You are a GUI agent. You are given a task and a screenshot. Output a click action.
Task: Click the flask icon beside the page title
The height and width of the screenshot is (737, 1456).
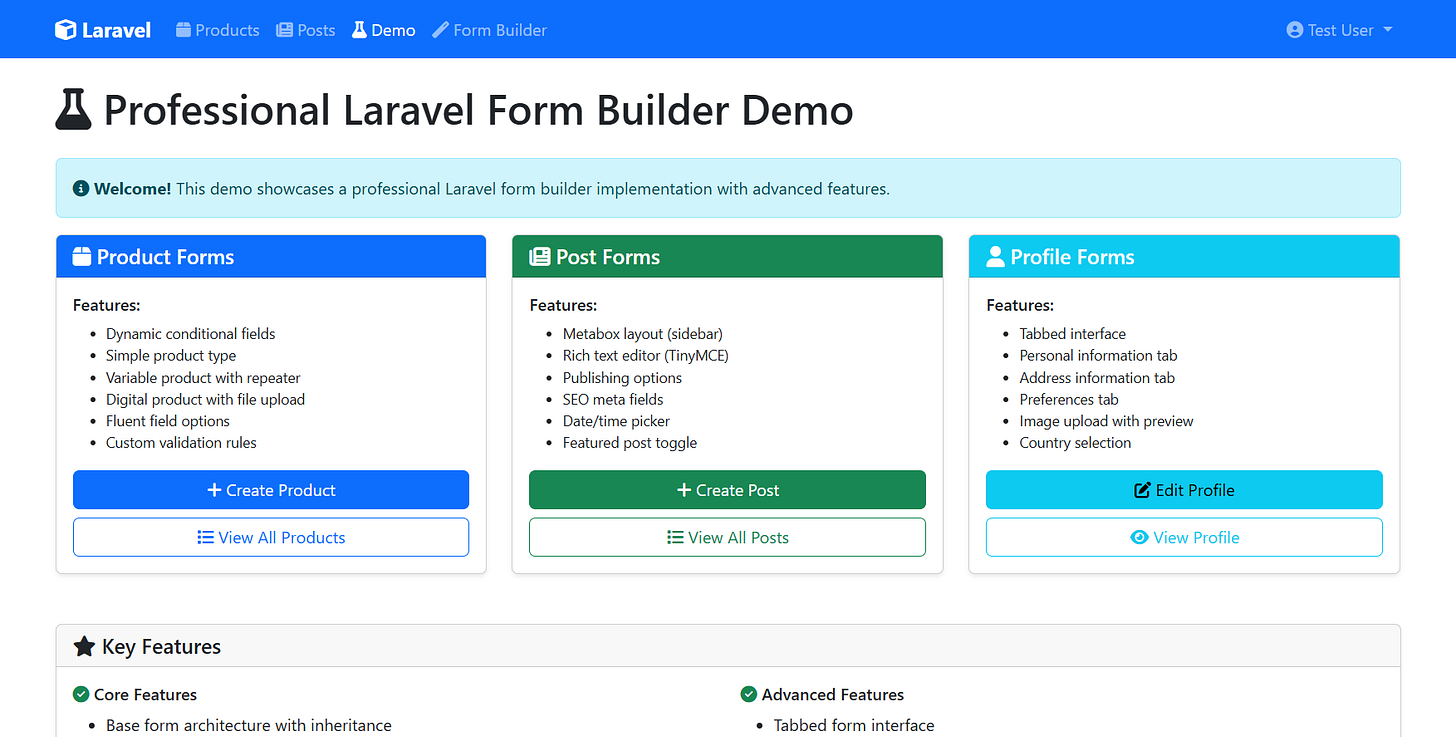tap(74, 110)
